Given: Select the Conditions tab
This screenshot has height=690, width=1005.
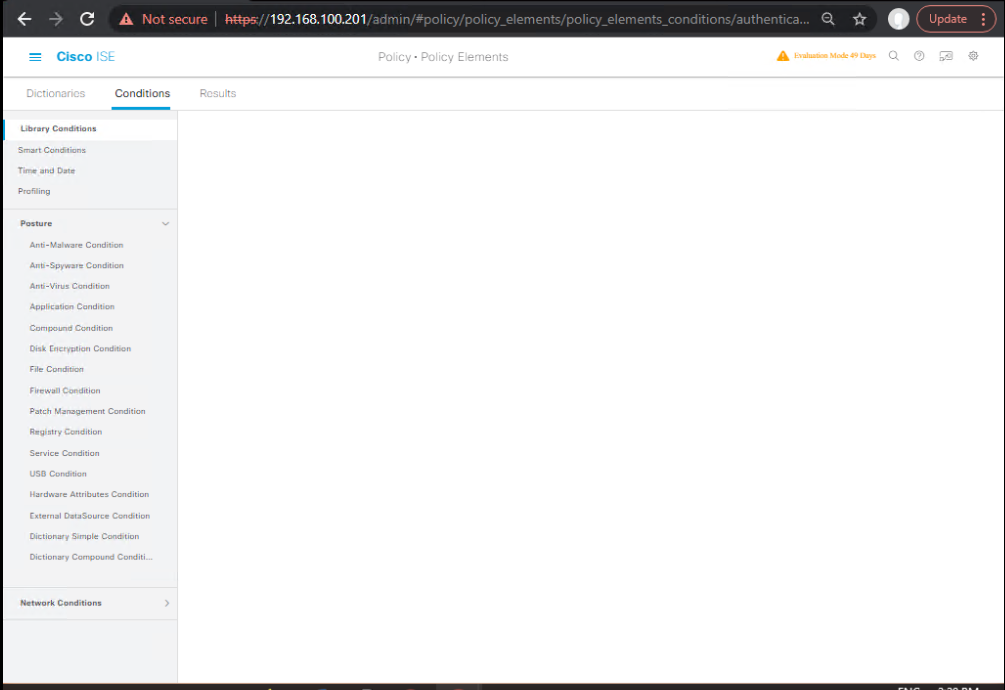Looking at the screenshot, I should [142, 94].
